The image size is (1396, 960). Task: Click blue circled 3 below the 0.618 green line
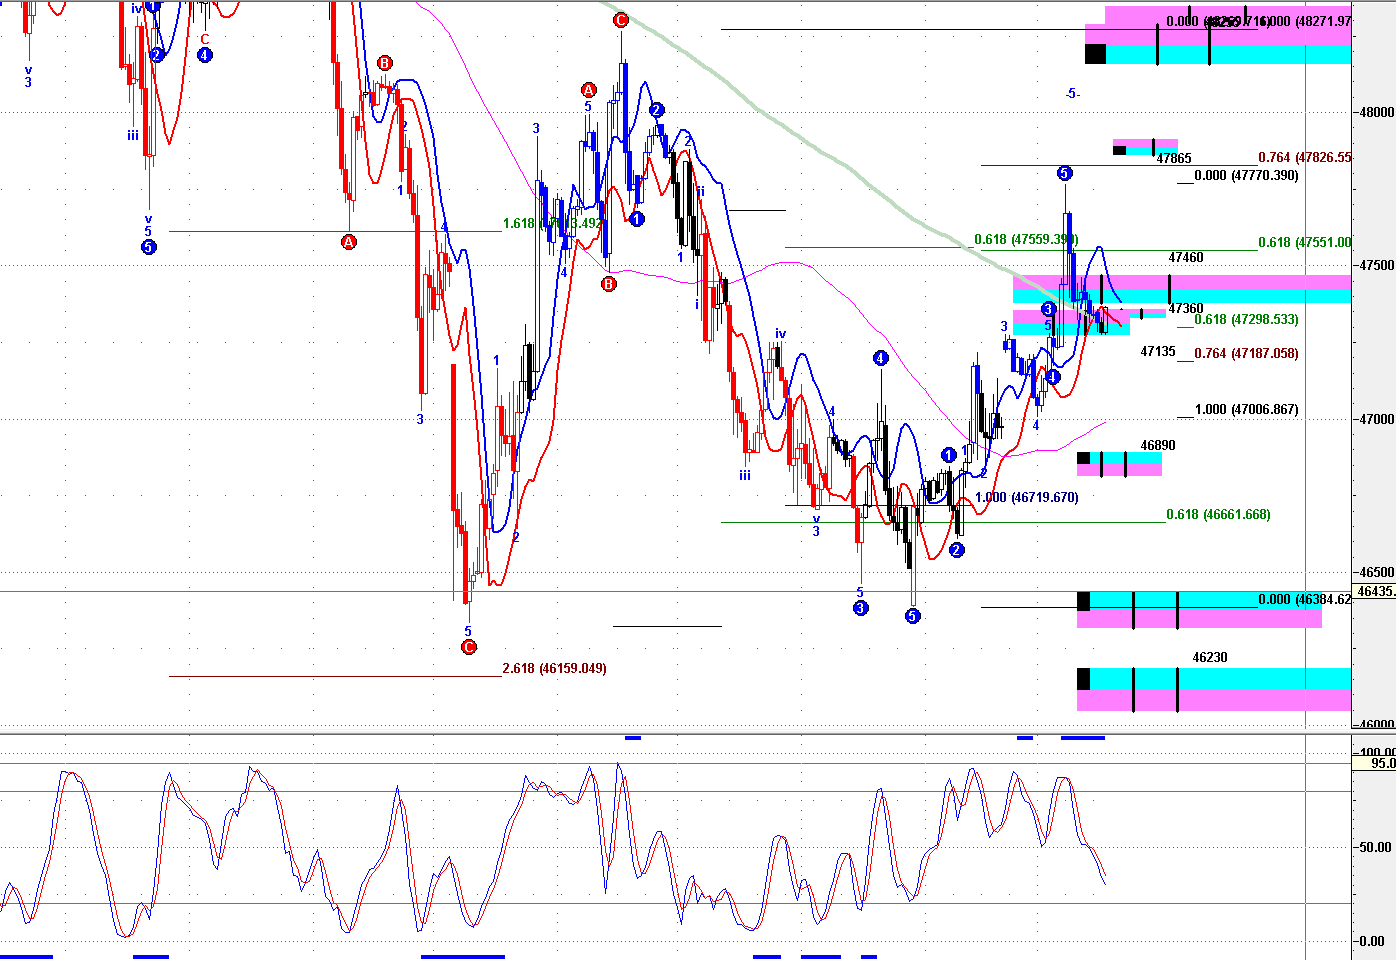click(860, 608)
